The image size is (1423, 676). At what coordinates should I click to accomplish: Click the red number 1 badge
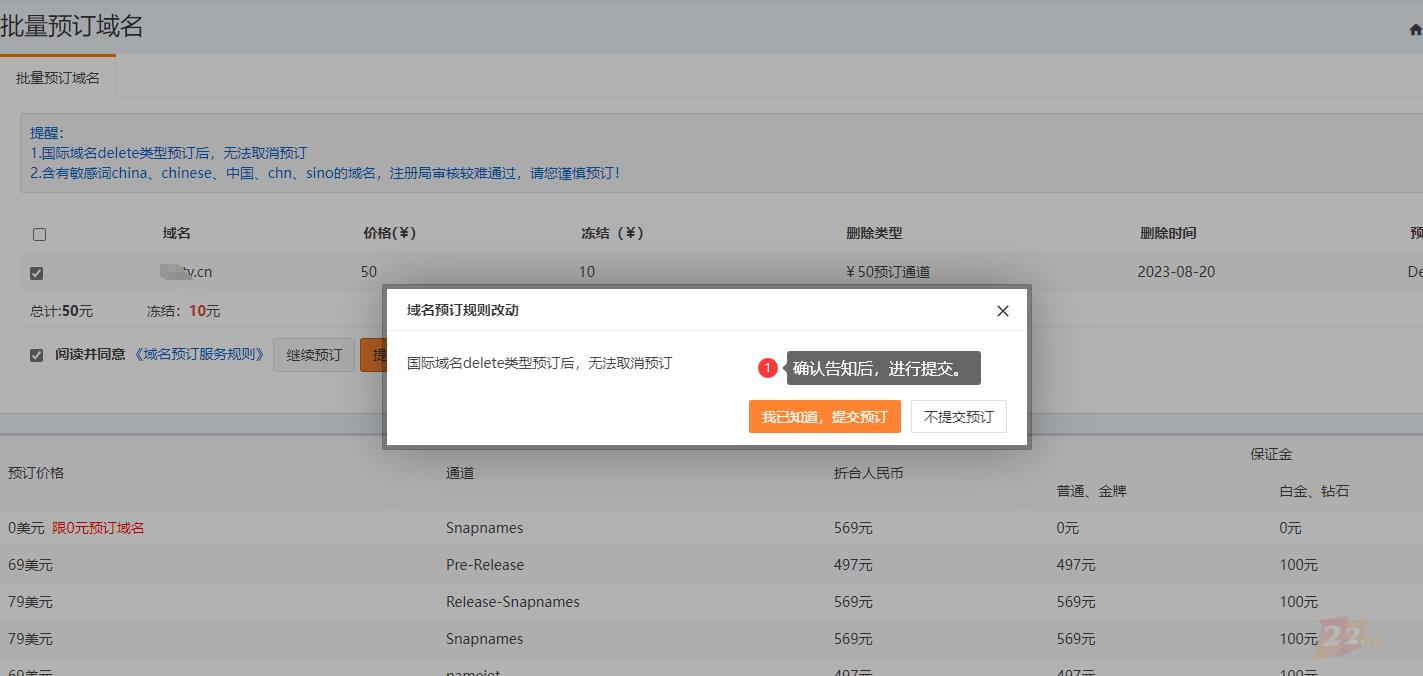point(767,368)
